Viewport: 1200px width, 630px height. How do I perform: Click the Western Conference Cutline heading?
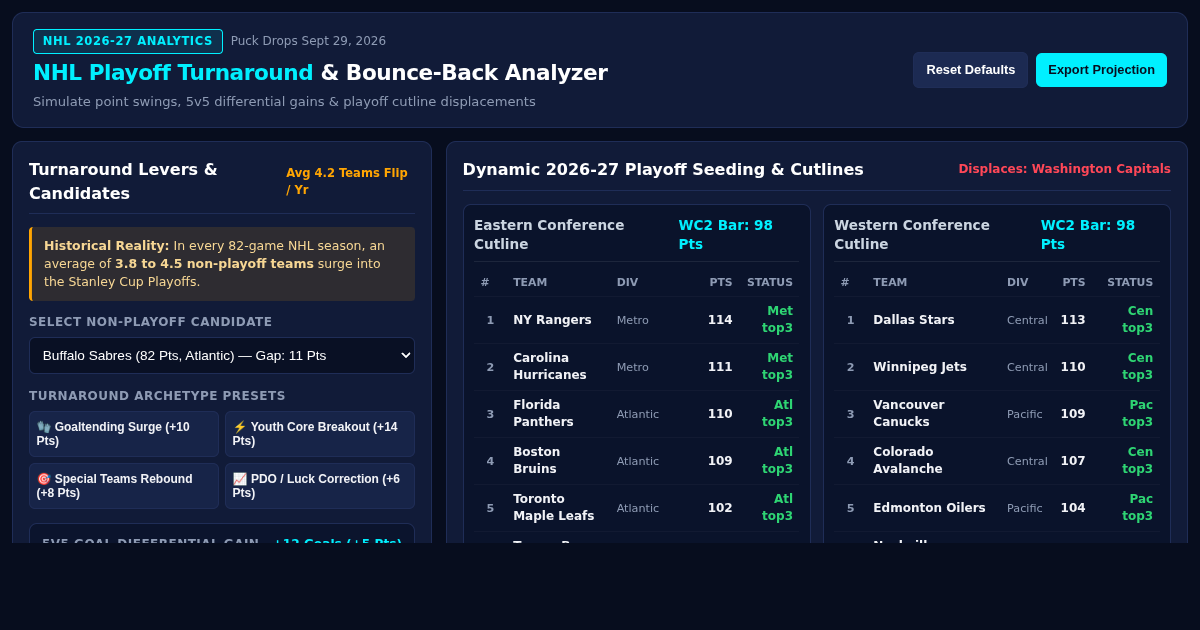(912, 235)
